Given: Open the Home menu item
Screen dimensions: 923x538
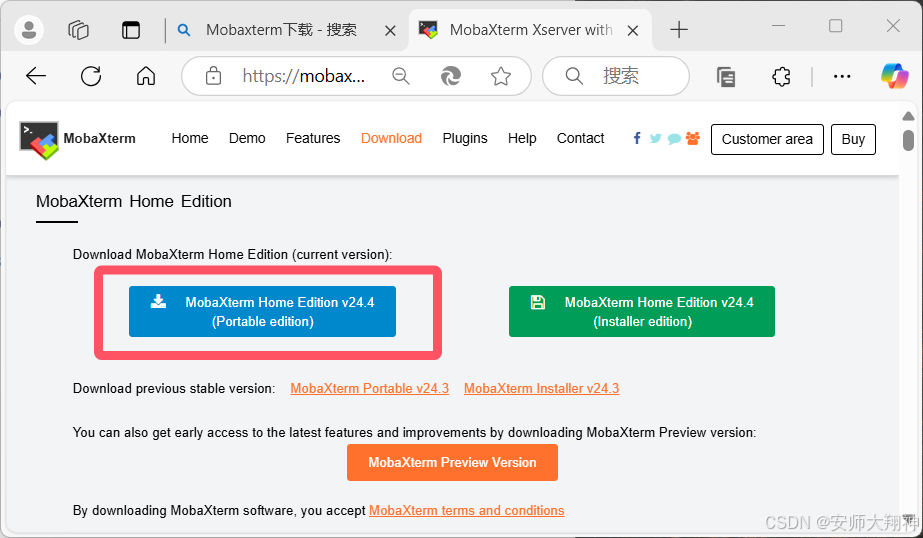Looking at the screenshot, I should pyautogui.click(x=190, y=138).
